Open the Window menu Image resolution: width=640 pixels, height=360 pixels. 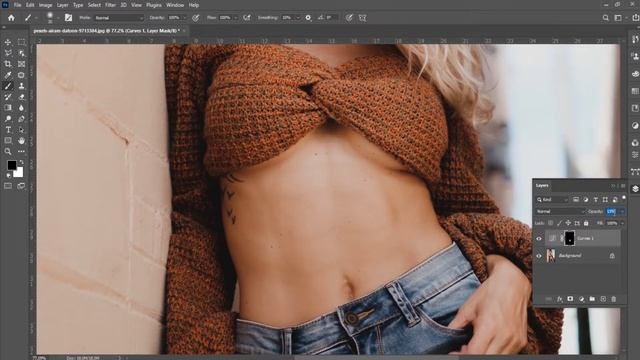tap(175, 5)
